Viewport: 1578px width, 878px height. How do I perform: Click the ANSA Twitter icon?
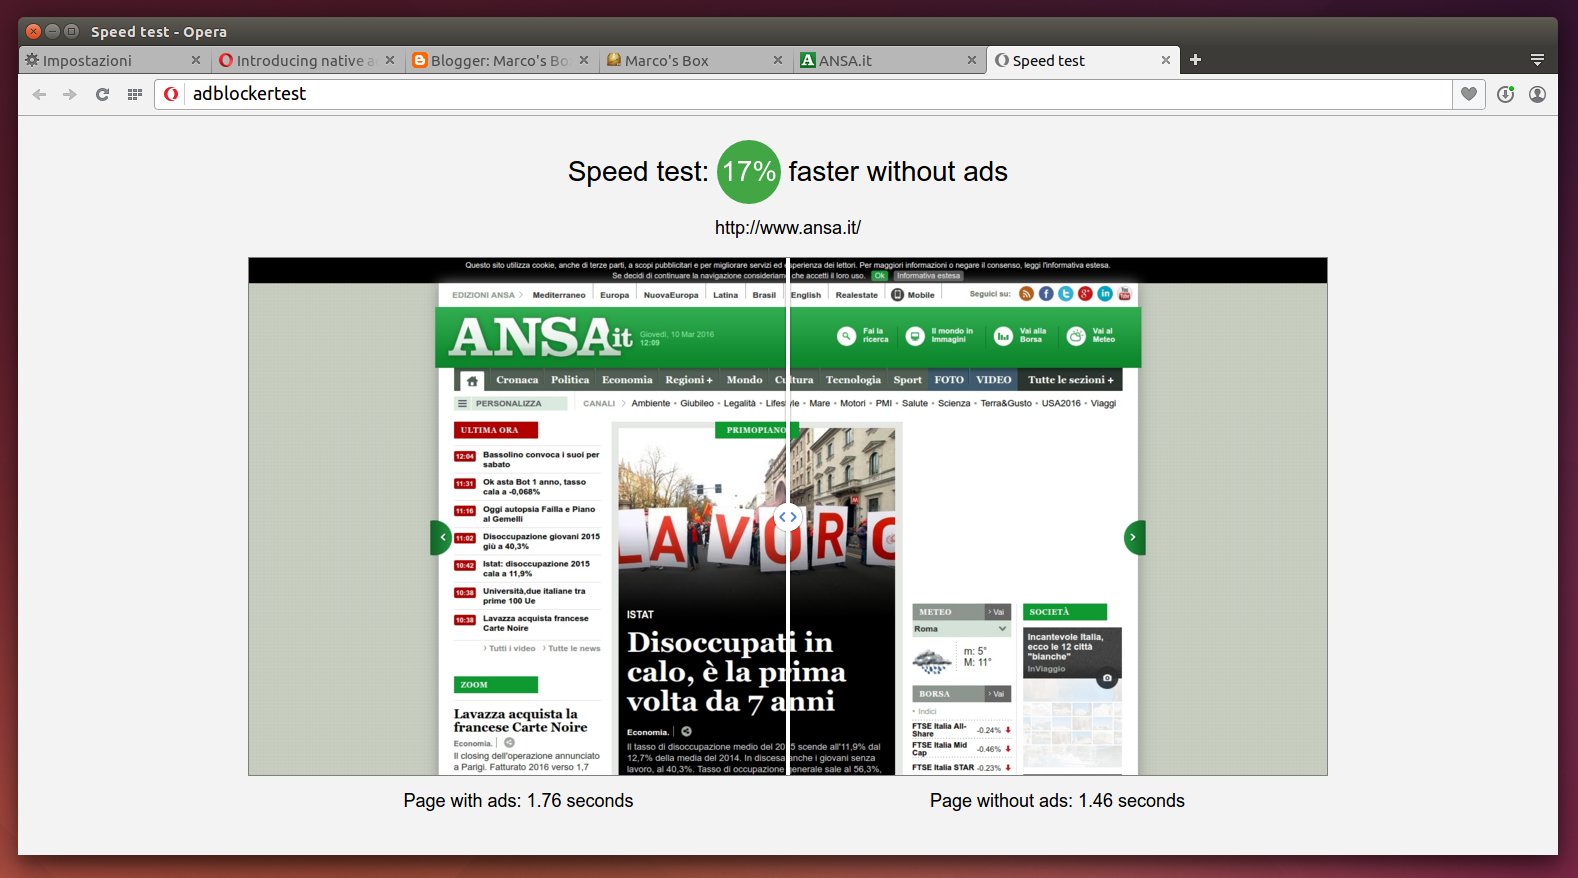1066,294
